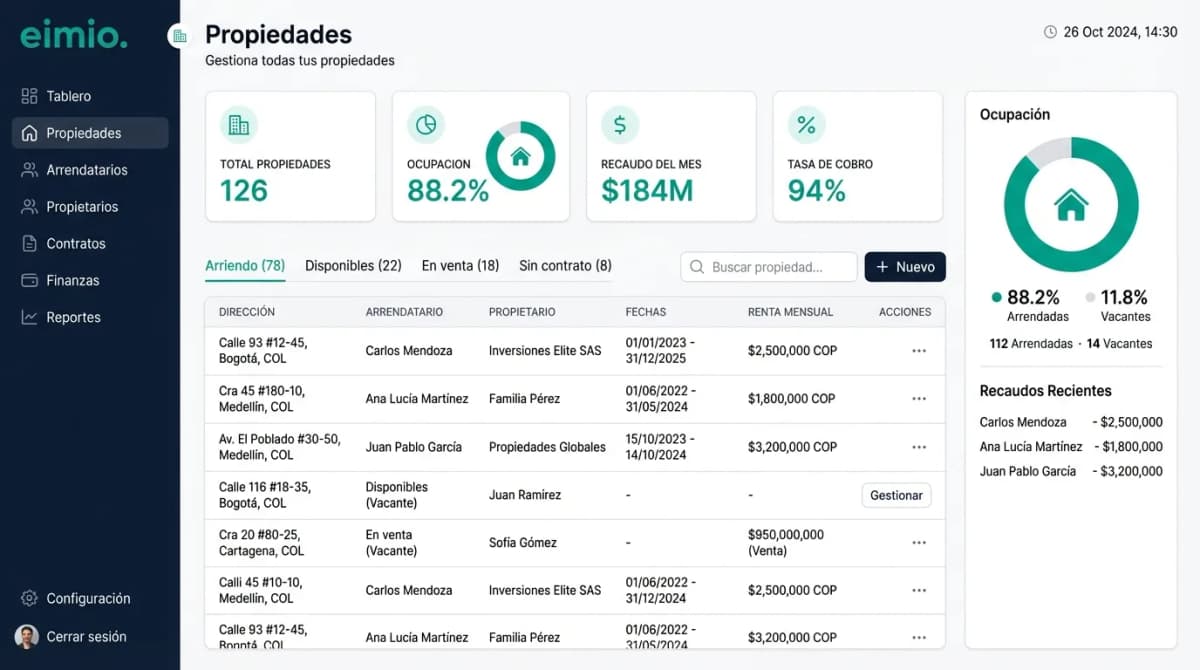This screenshot has width=1200, height=670.
Task: Click inside the Buscar propiedad search field
Action: pos(770,267)
